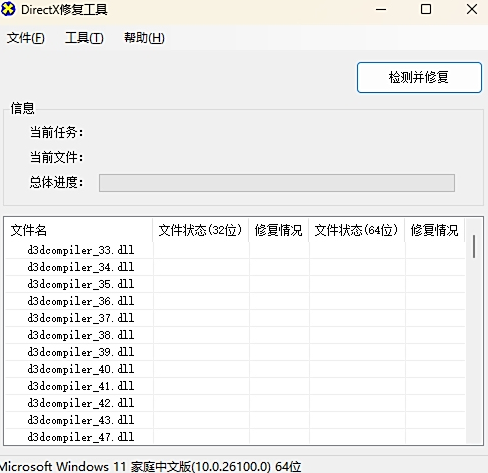The image size is (488, 473).
Task: Close the DirectX修复工具 window
Action: pos(472,9)
